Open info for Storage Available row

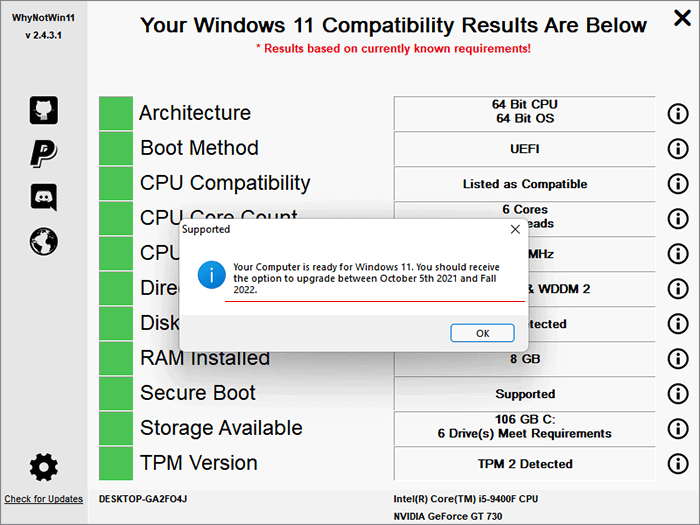tap(677, 429)
